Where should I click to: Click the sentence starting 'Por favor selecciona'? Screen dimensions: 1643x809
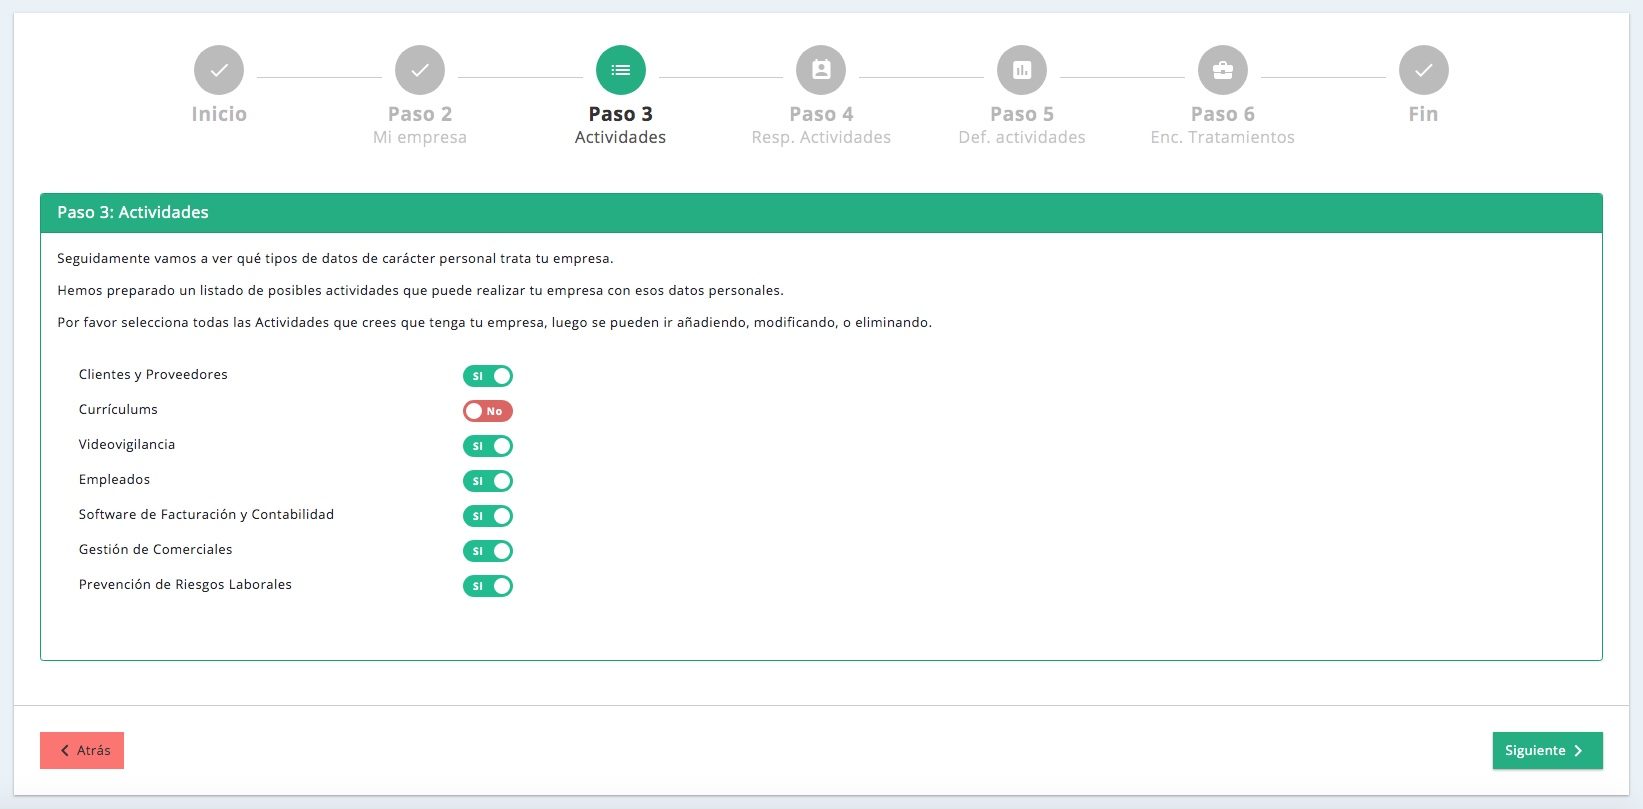494,323
